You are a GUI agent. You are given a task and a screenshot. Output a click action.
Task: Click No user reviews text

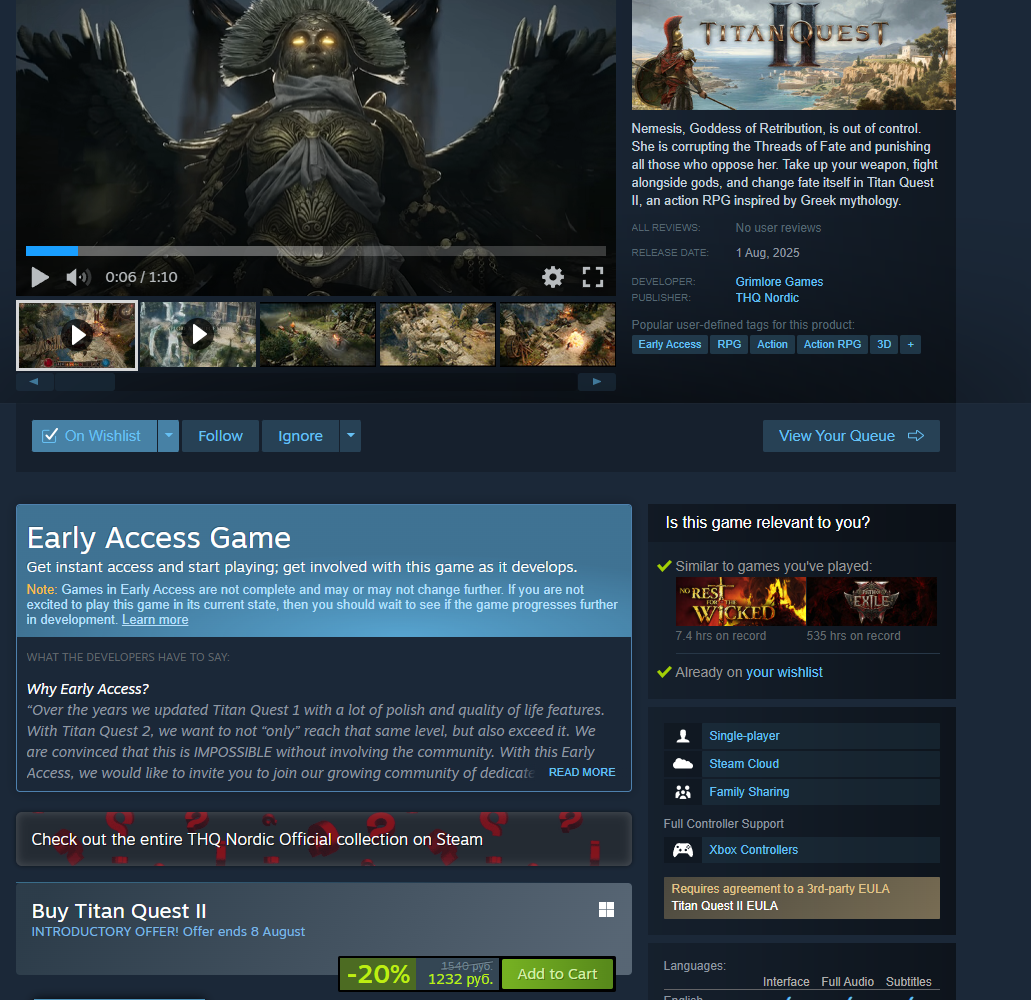click(778, 228)
